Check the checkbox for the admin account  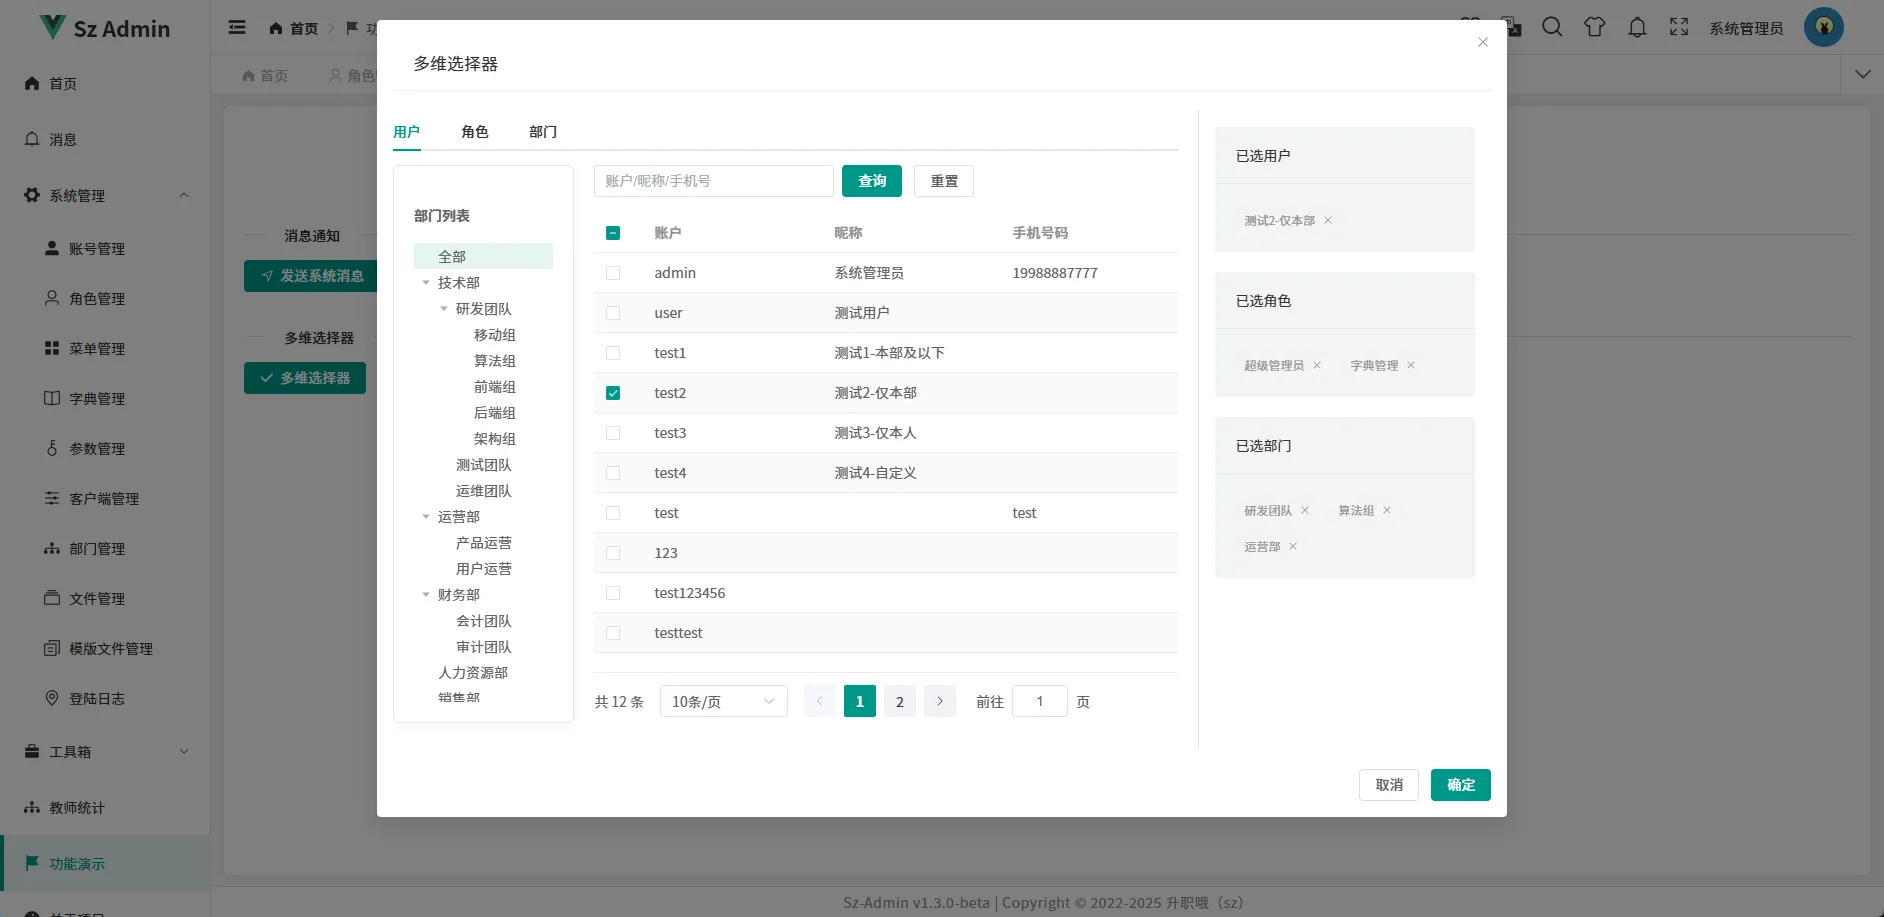pyautogui.click(x=613, y=272)
